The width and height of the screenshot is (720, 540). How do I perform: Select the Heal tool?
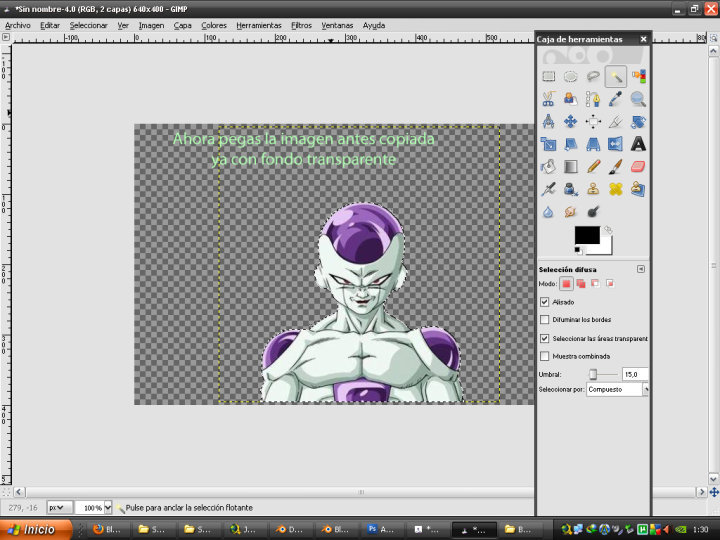616,189
